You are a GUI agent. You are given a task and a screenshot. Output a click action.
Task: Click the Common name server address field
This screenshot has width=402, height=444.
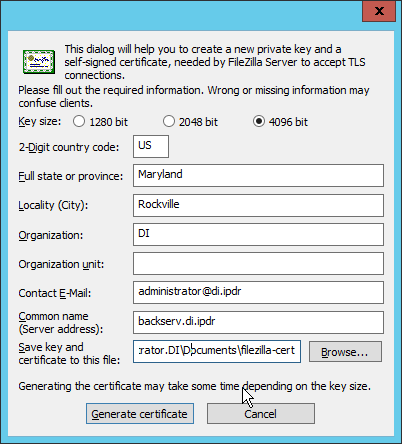(258, 322)
